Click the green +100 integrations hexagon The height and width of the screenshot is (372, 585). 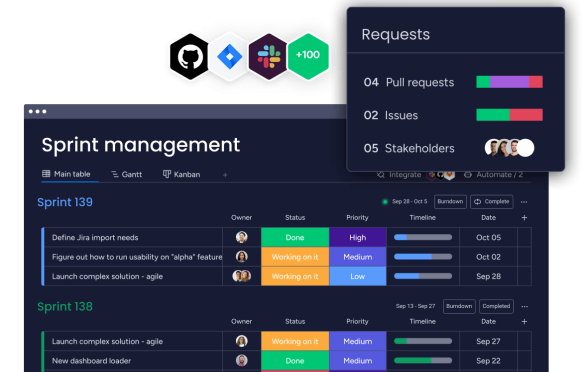tap(308, 56)
